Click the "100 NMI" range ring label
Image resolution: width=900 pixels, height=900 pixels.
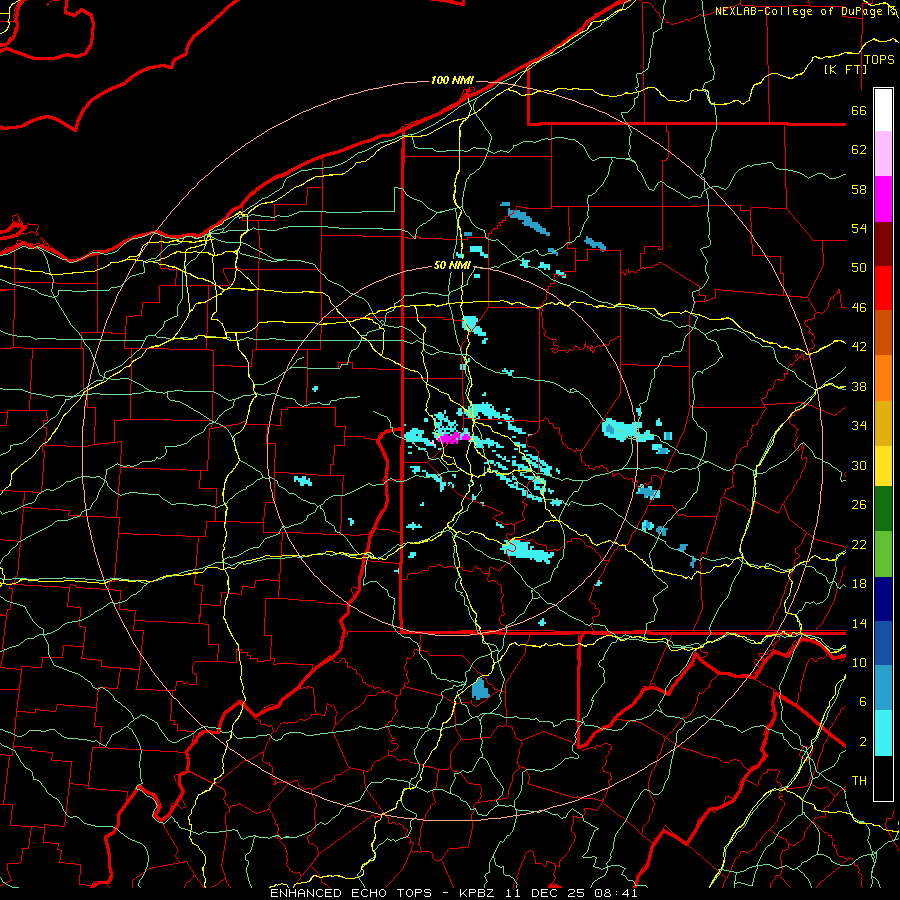pos(452,80)
